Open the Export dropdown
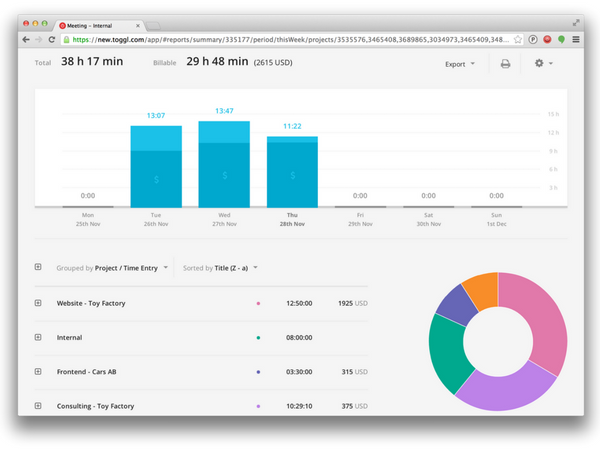Viewport: 600px width, 450px height. [x=460, y=64]
